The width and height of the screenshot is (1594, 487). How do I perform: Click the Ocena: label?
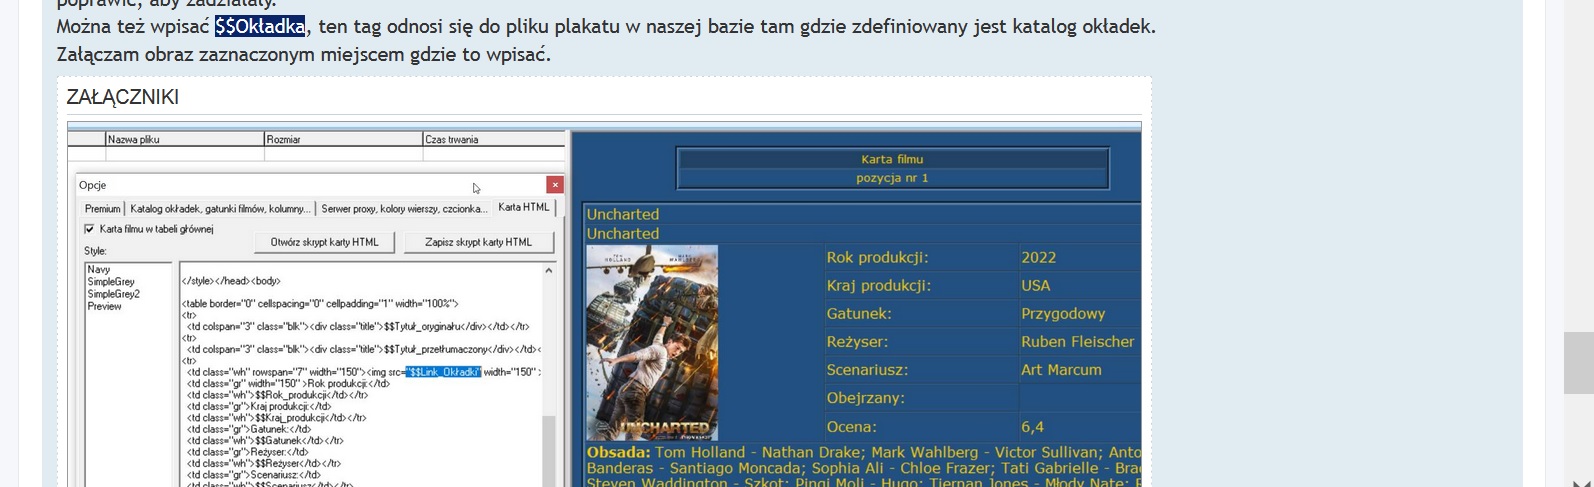851,426
